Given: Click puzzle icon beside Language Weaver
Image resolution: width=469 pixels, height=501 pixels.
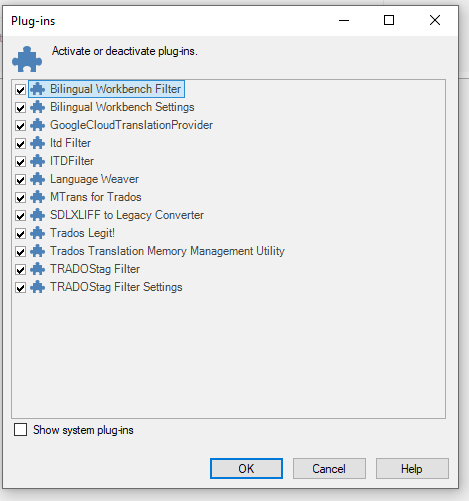Looking at the screenshot, I should coord(37,179).
